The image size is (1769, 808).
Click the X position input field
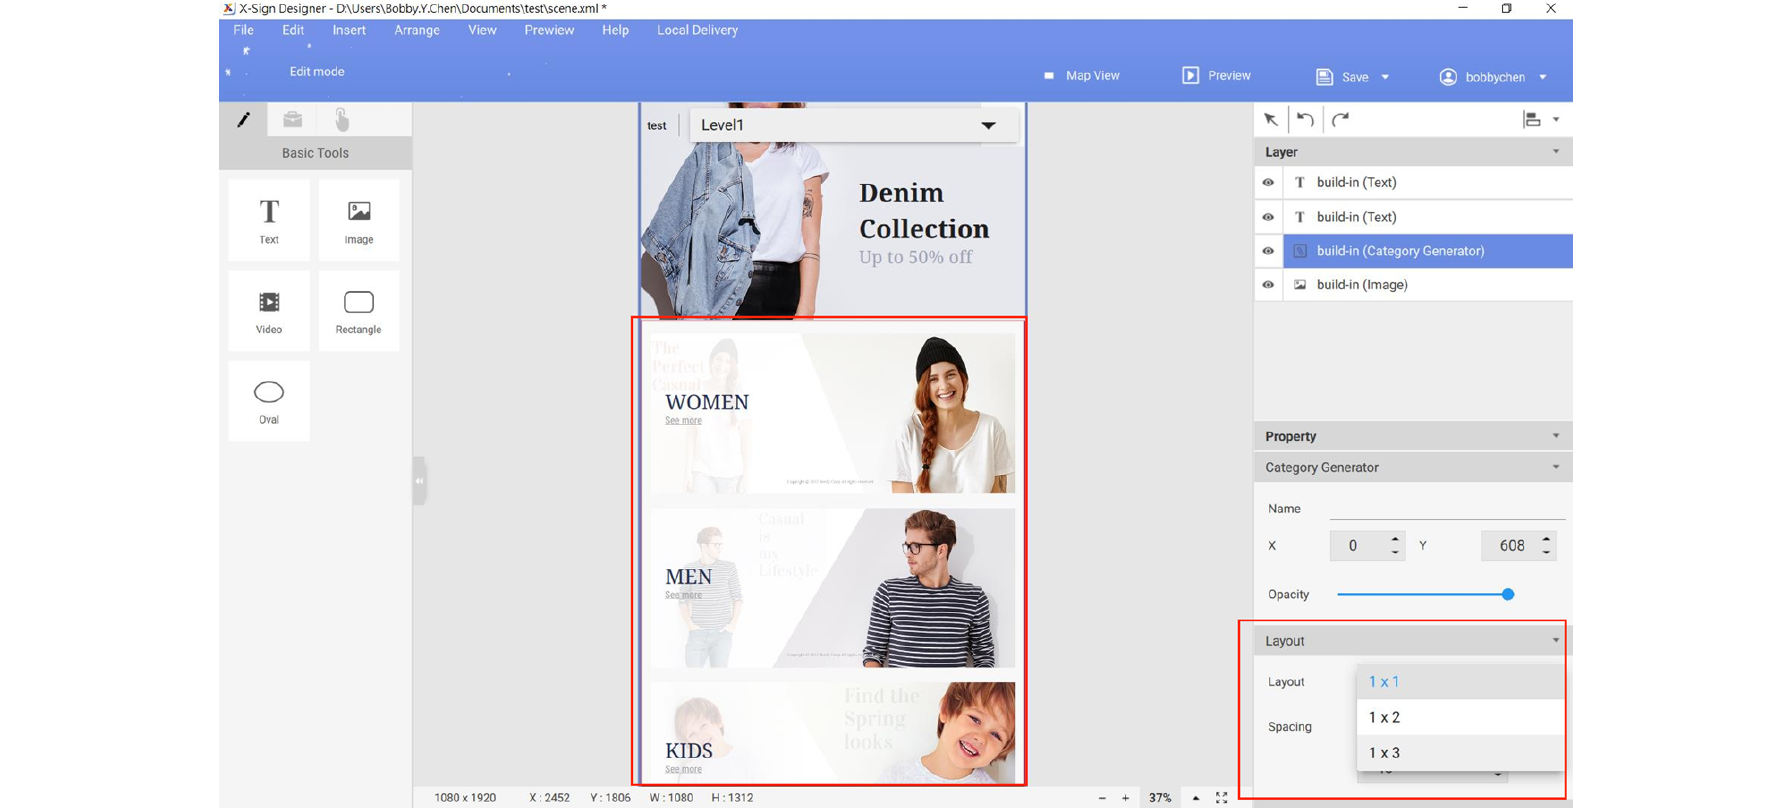click(x=1356, y=546)
